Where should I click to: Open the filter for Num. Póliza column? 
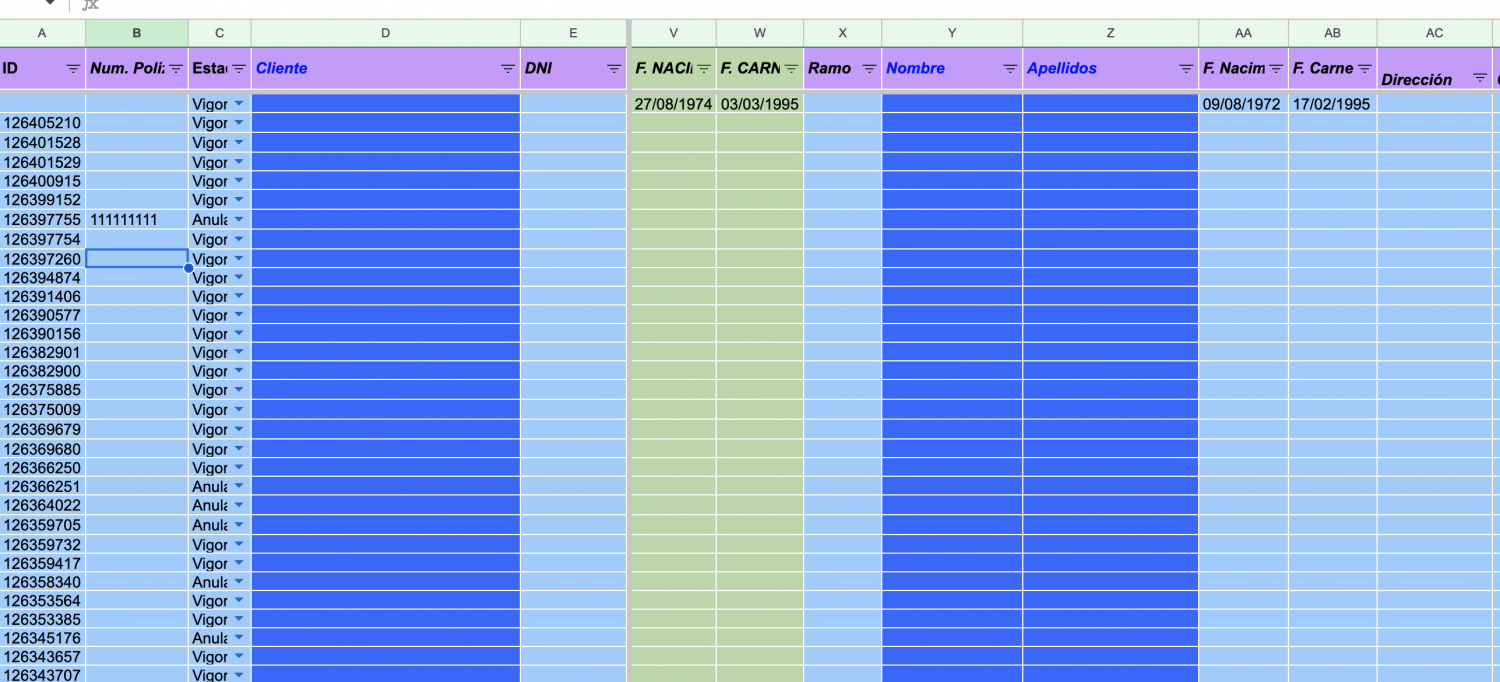[x=176, y=69]
